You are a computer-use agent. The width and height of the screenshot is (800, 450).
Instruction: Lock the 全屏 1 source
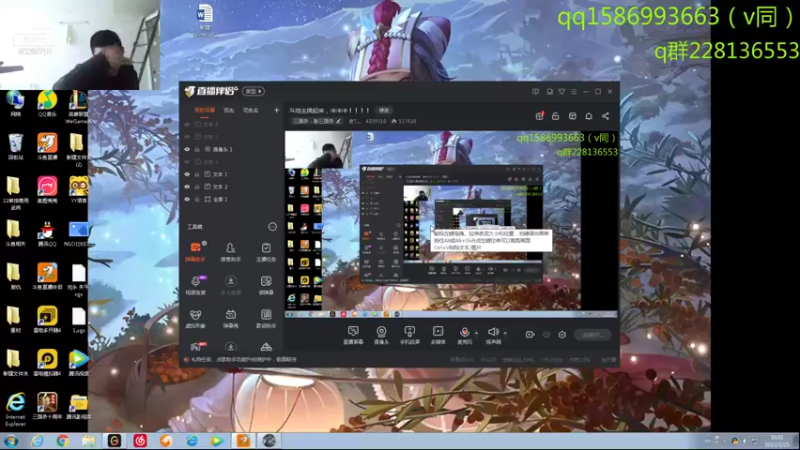tap(197, 199)
